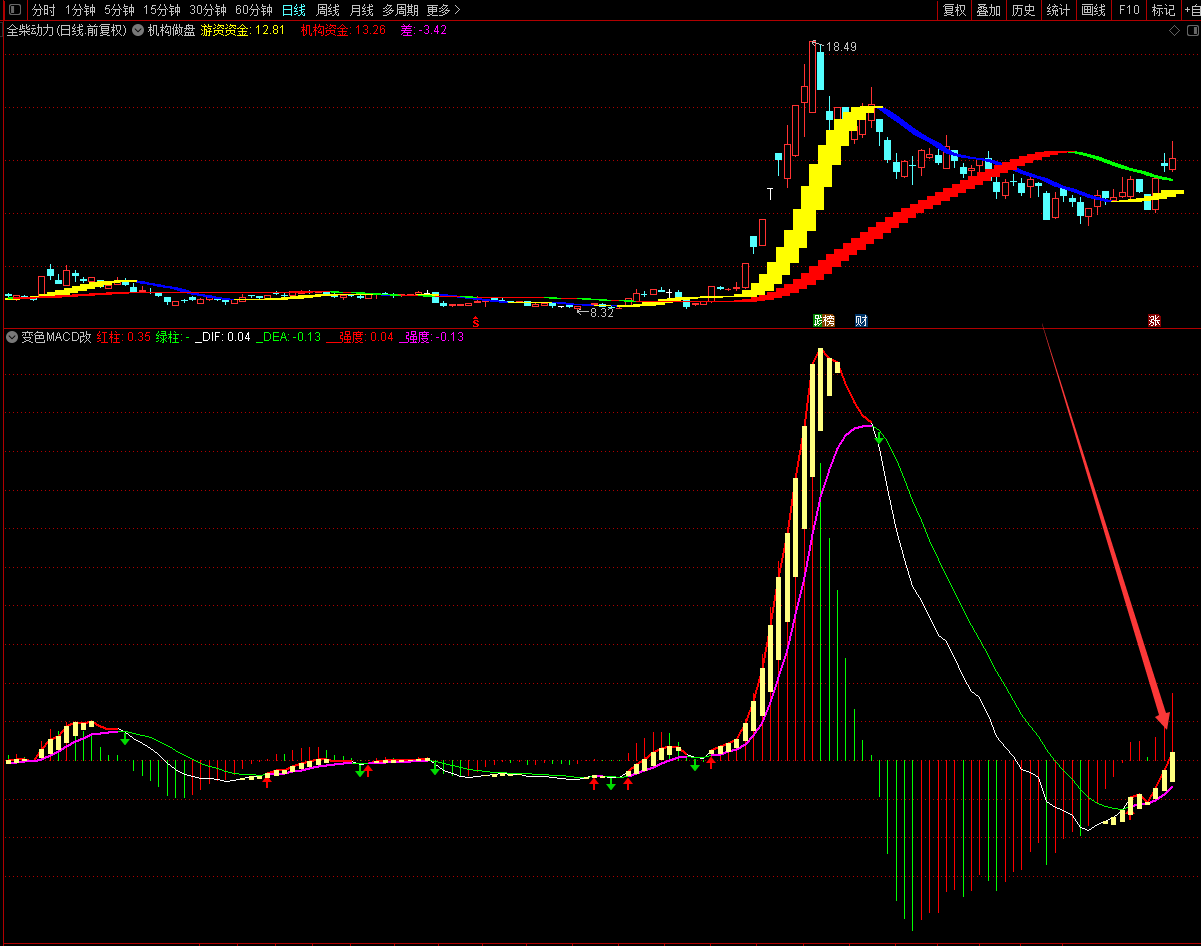1201x946 pixels.
Task: Open the 多周期 multi-period view
Action: click(x=400, y=10)
